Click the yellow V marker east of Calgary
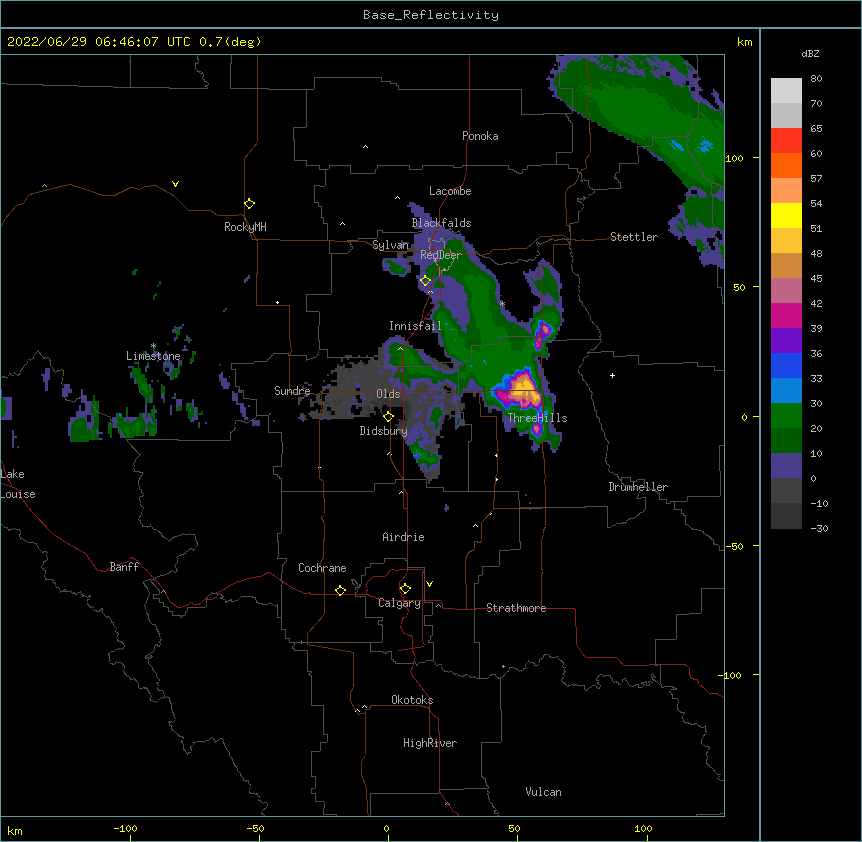The width and height of the screenshot is (862, 842). tap(429, 584)
